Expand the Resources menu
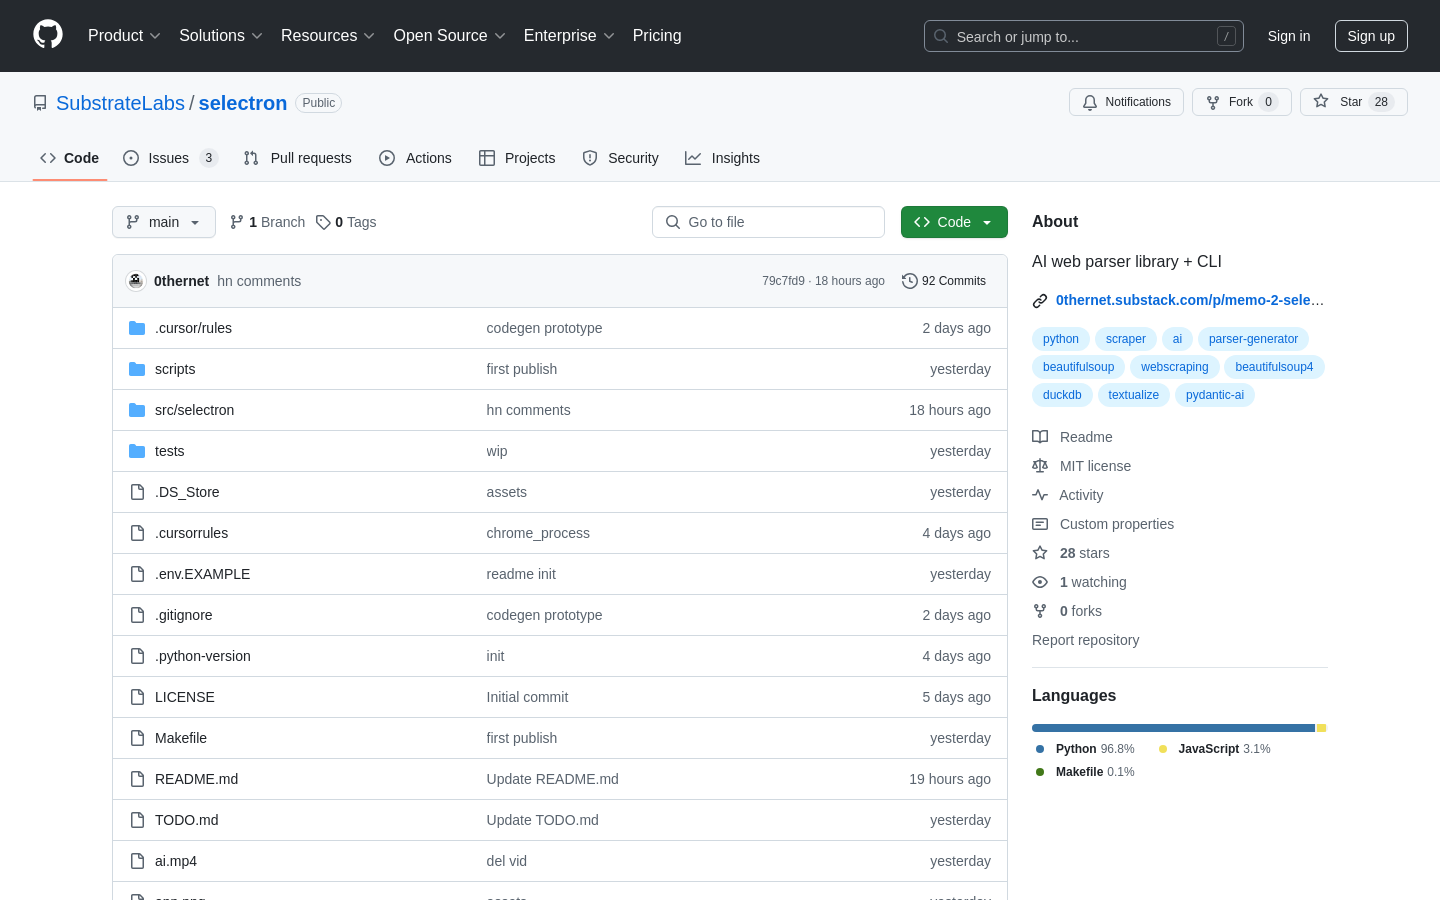This screenshot has width=1440, height=900. (x=328, y=36)
